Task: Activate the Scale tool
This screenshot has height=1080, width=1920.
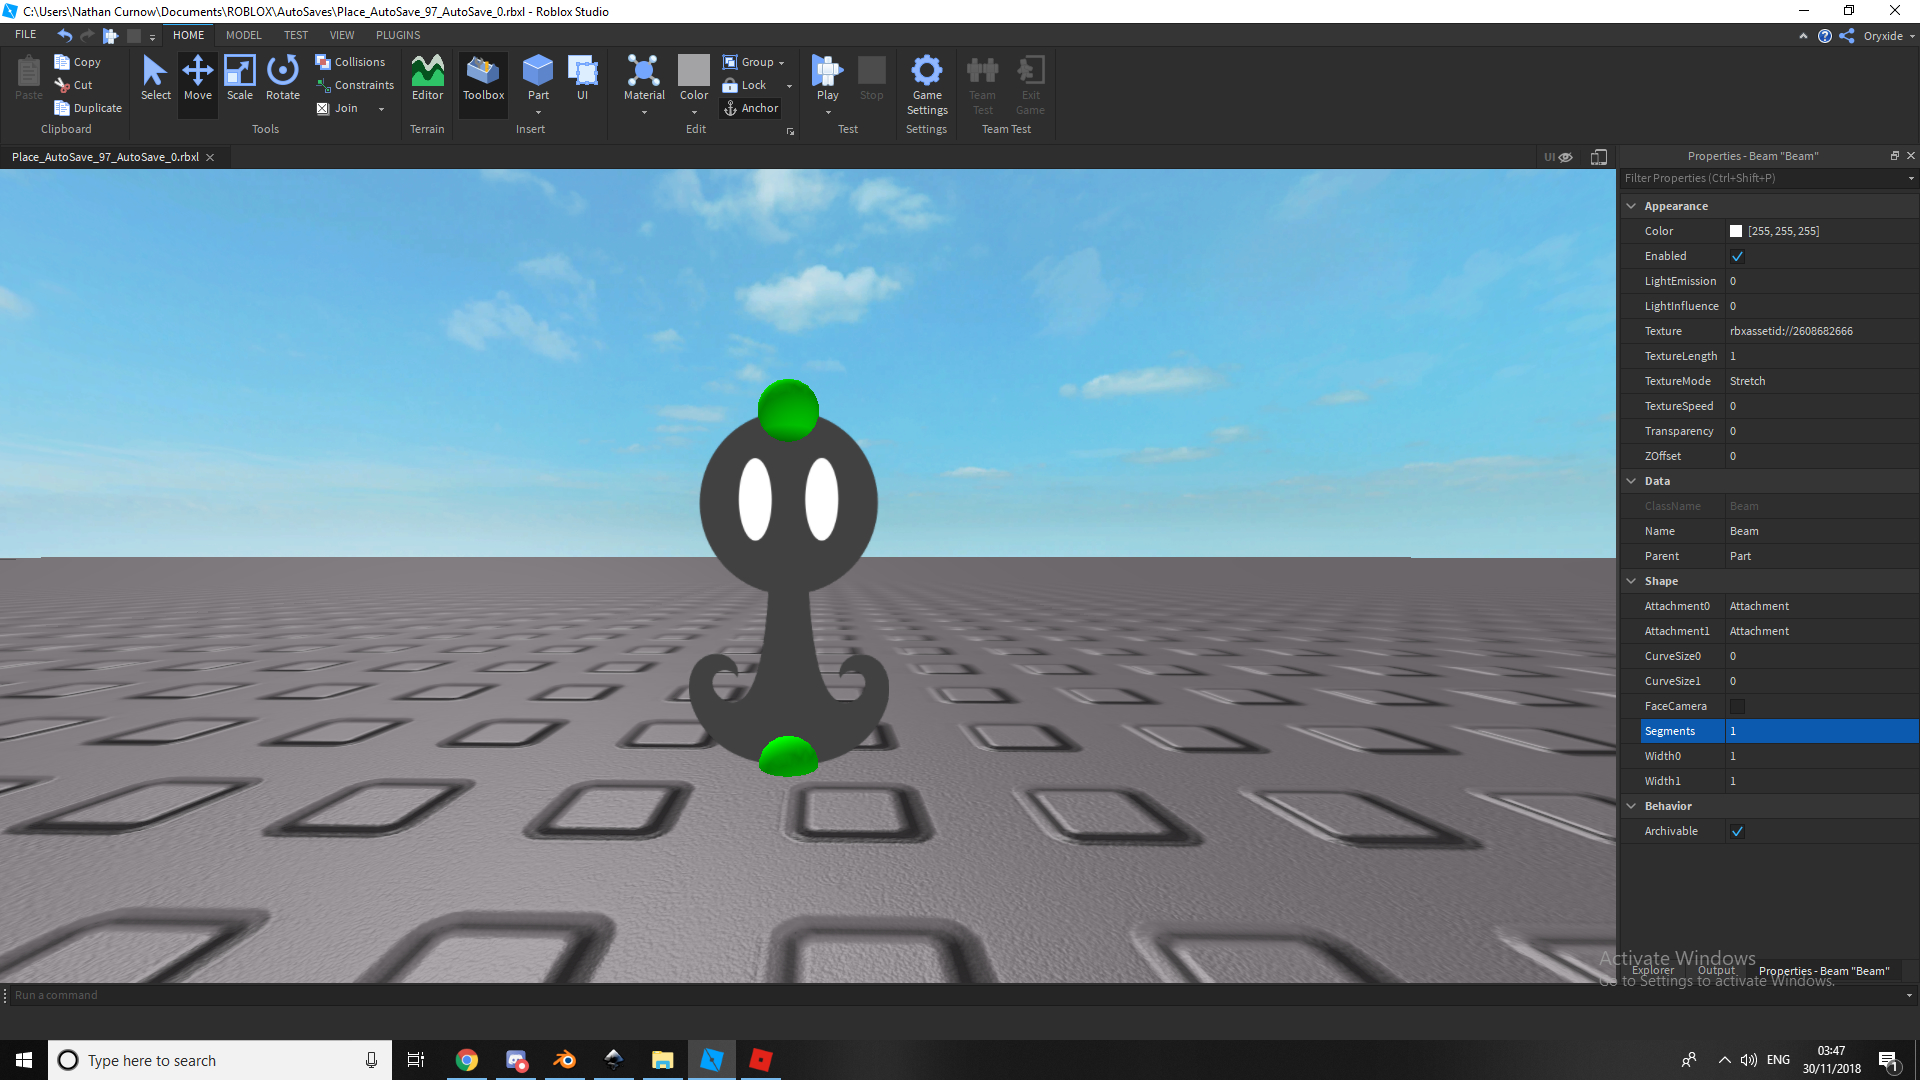Action: [239, 80]
